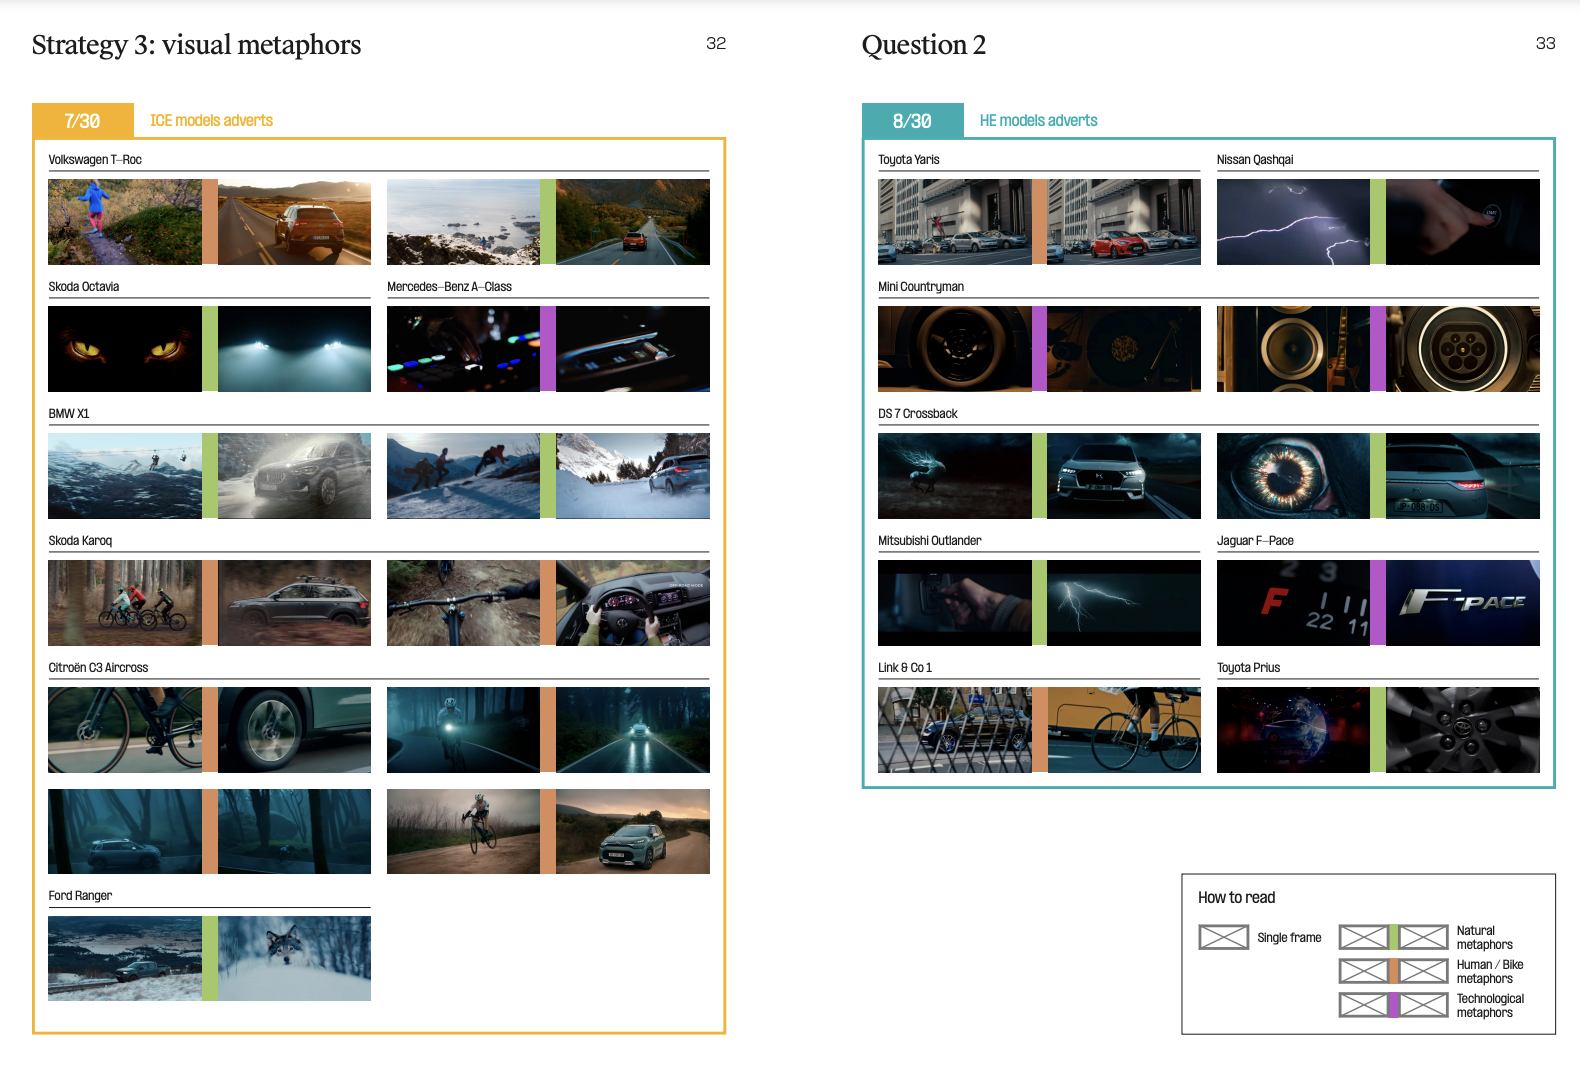Click the How to read legend title
Image resolution: width=1580 pixels, height=1074 pixels.
[x=1236, y=898]
